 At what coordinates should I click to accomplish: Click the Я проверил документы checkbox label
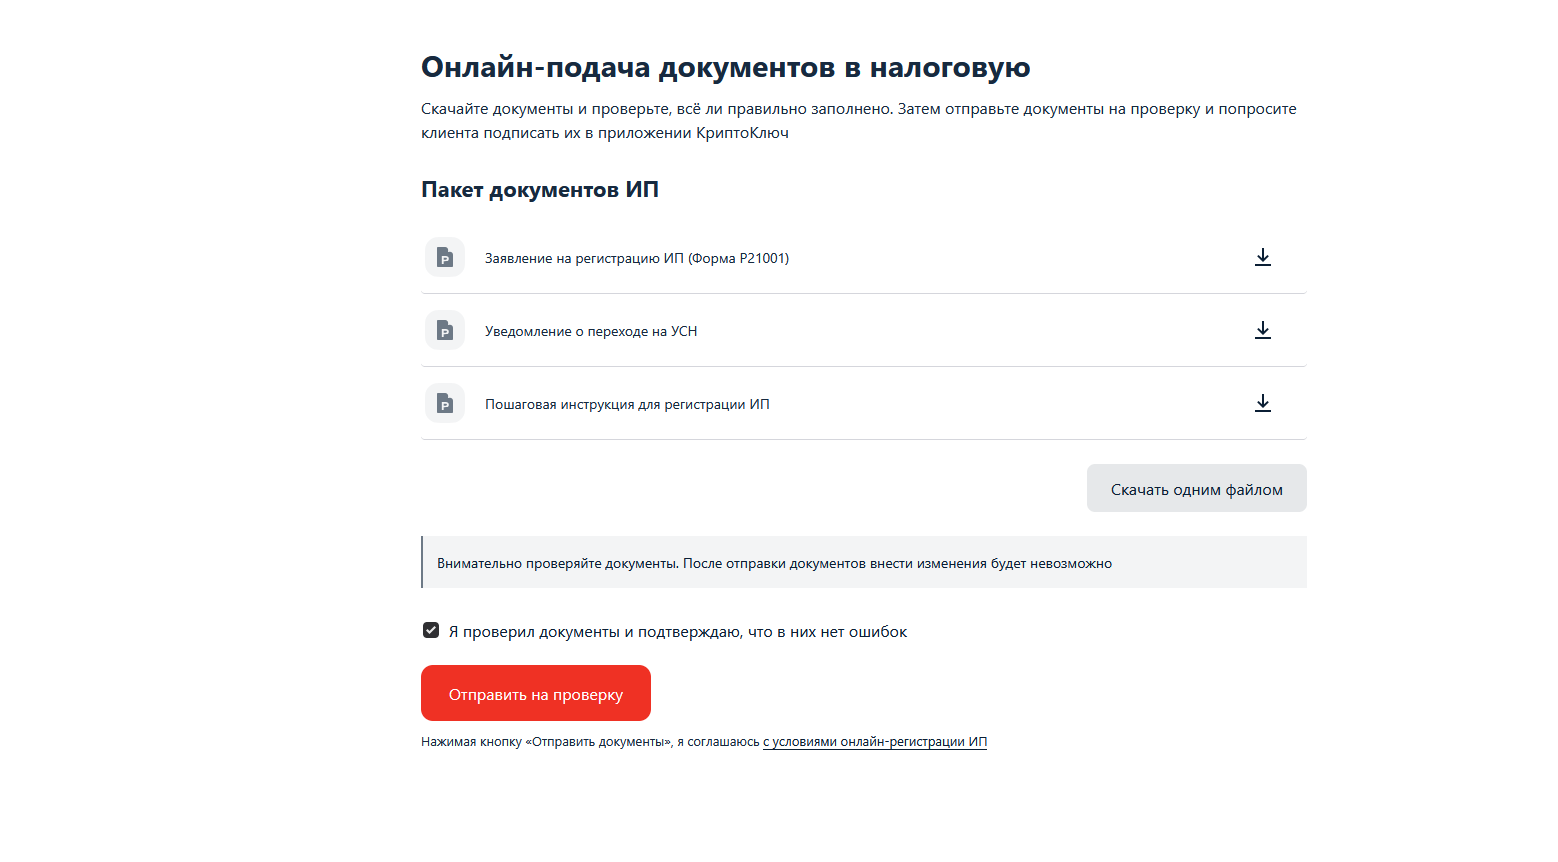tap(678, 632)
